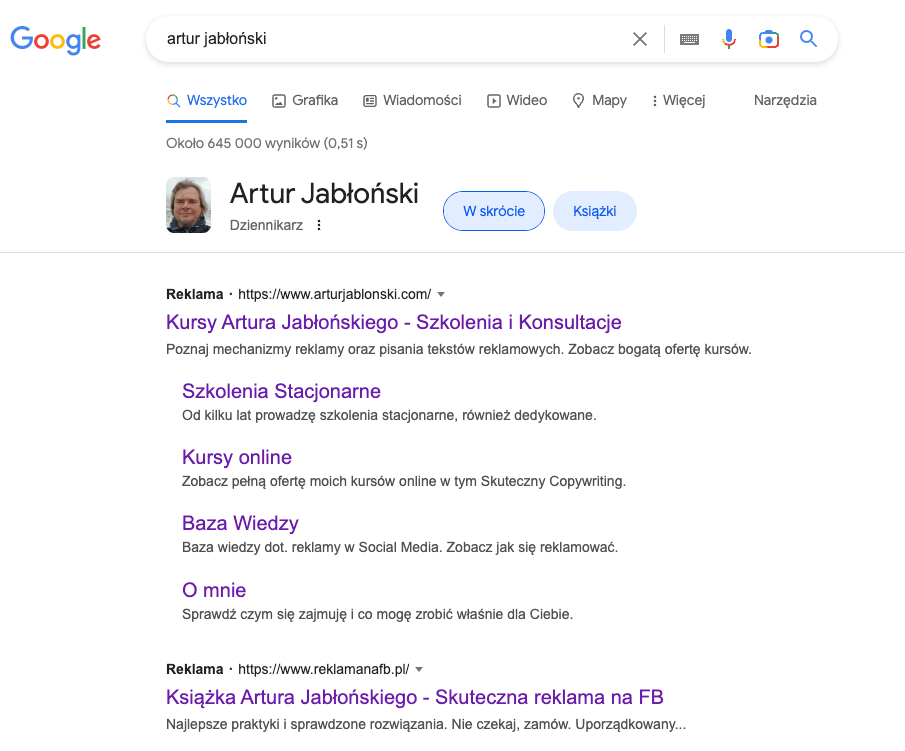The image size is (905, 751).
Task: Start voice search with the microphone icon
Action: tap(728, 39)
